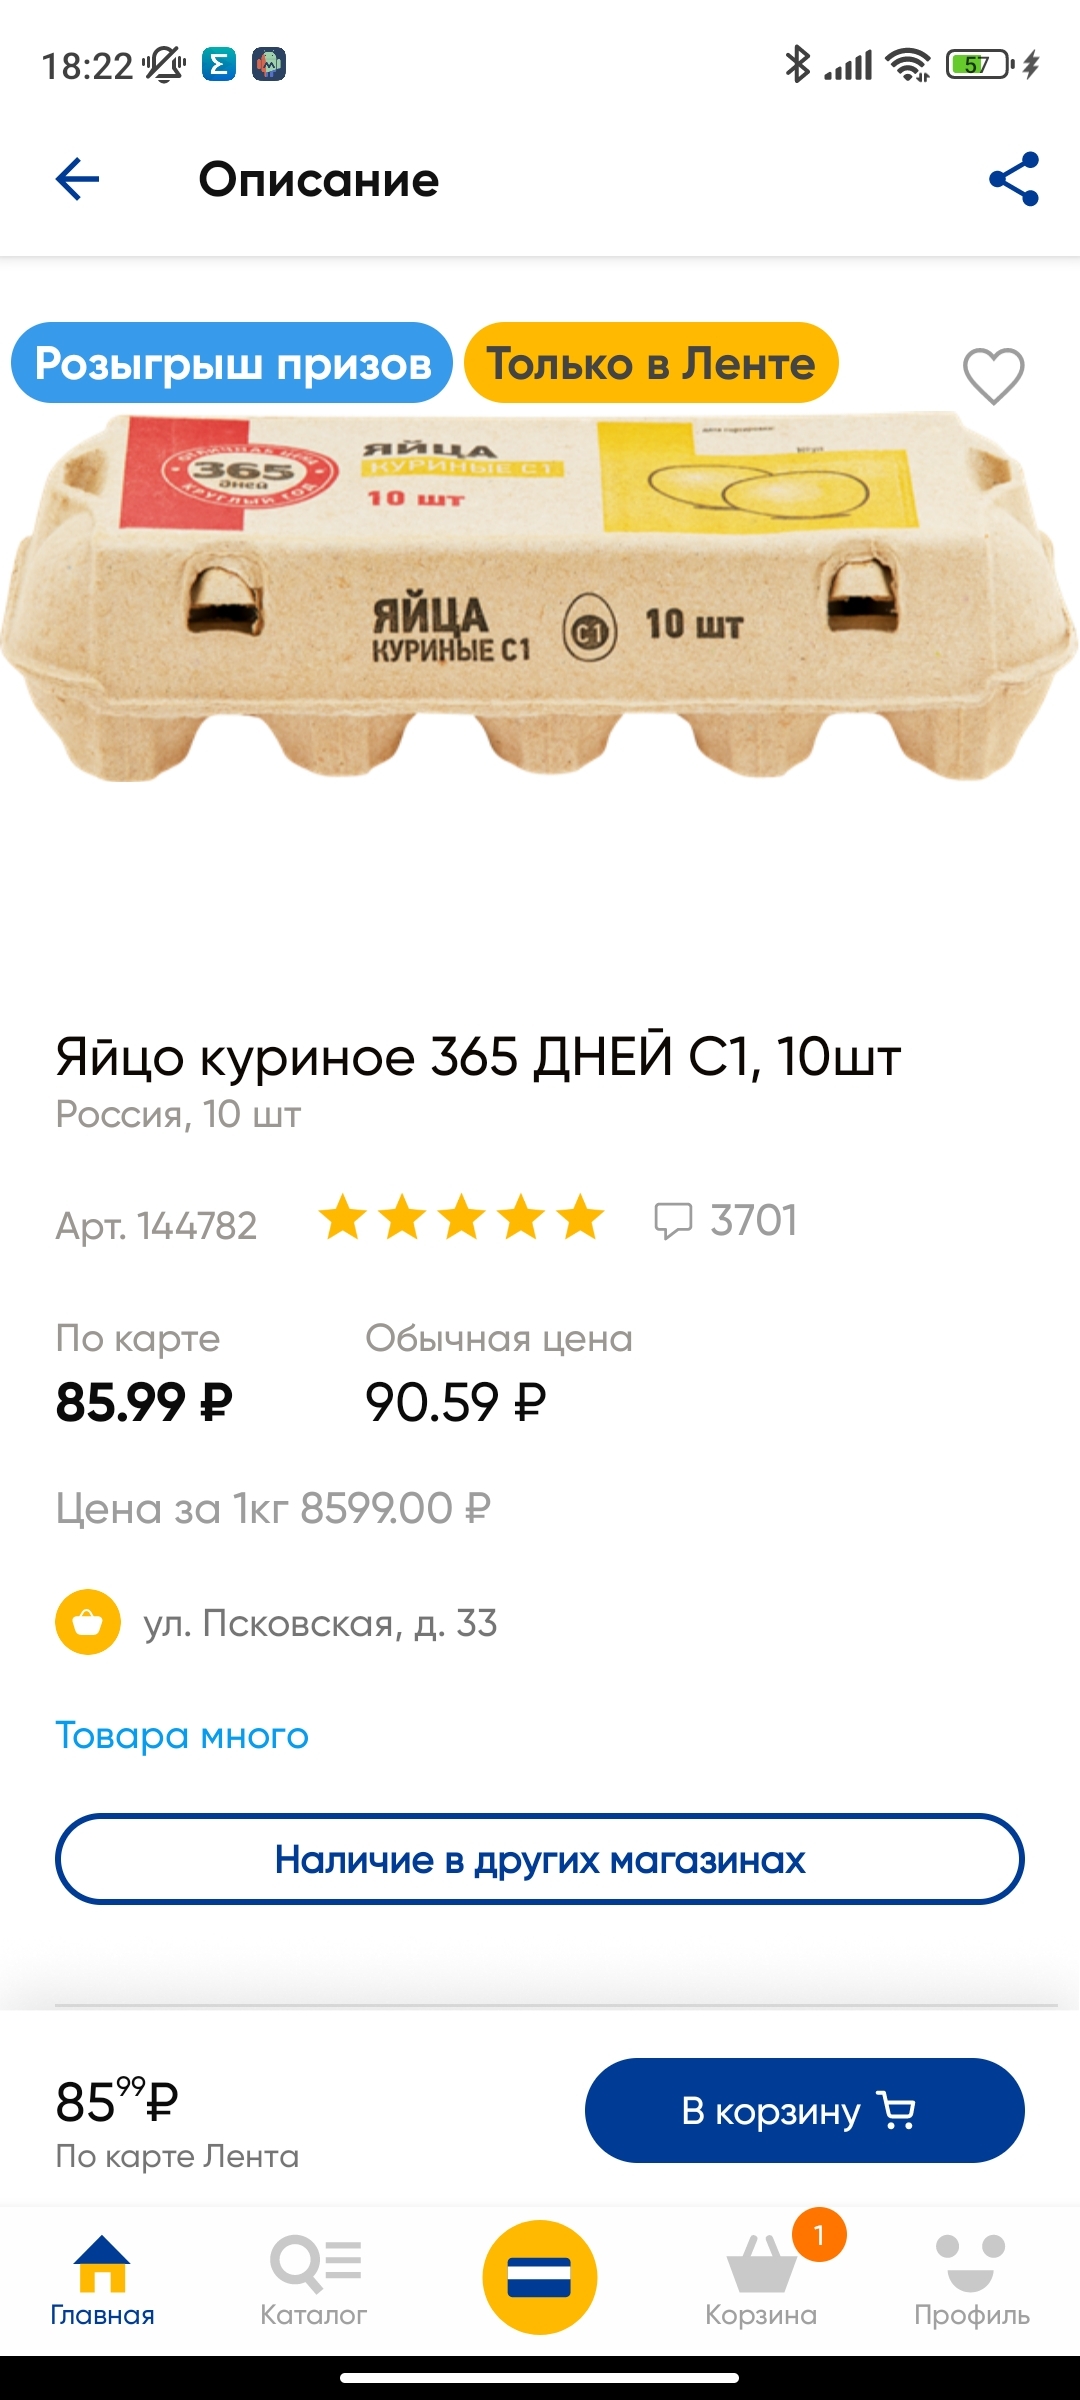Image resolution: width=1080 pixels, height=2400 pixels.
Task: Tap the 'Только в Ленте' badge
Action: [x=651, y=363]
